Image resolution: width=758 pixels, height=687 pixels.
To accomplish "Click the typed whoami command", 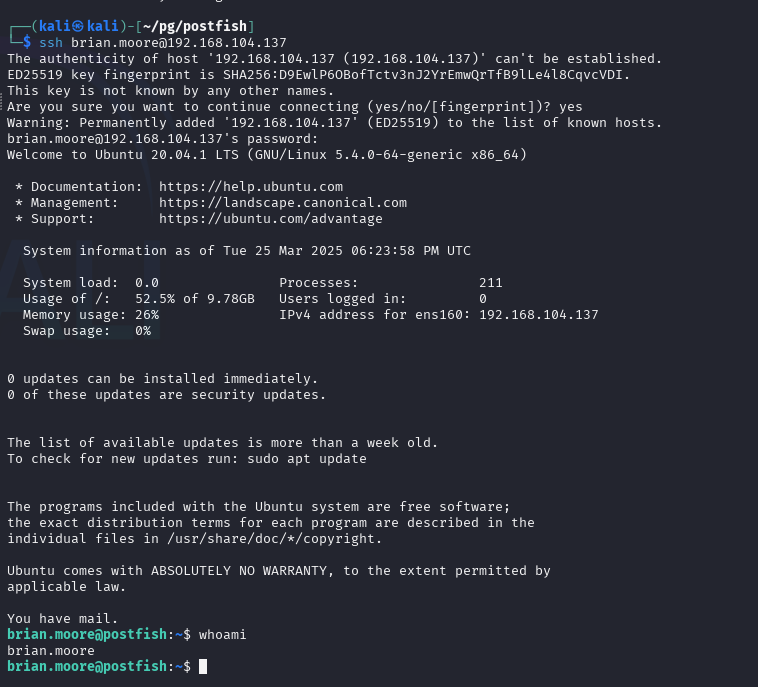I will [222, 634].
